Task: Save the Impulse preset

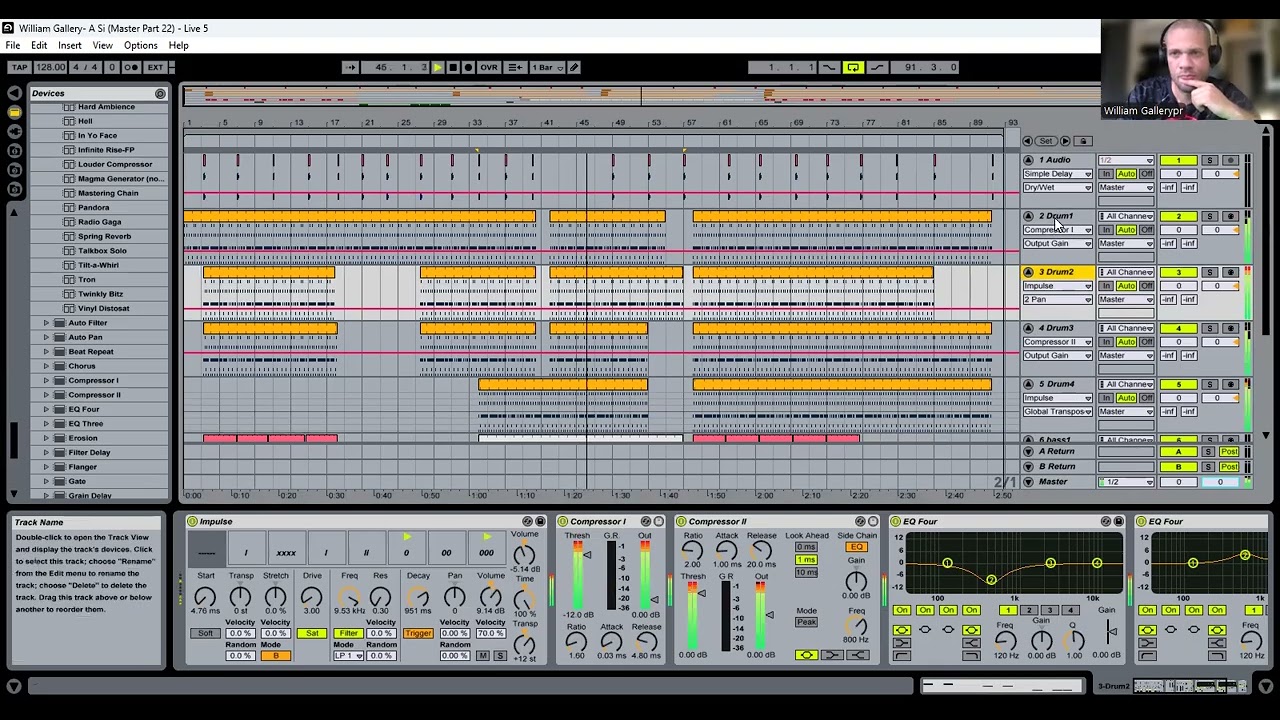Action: click(540, 521)
